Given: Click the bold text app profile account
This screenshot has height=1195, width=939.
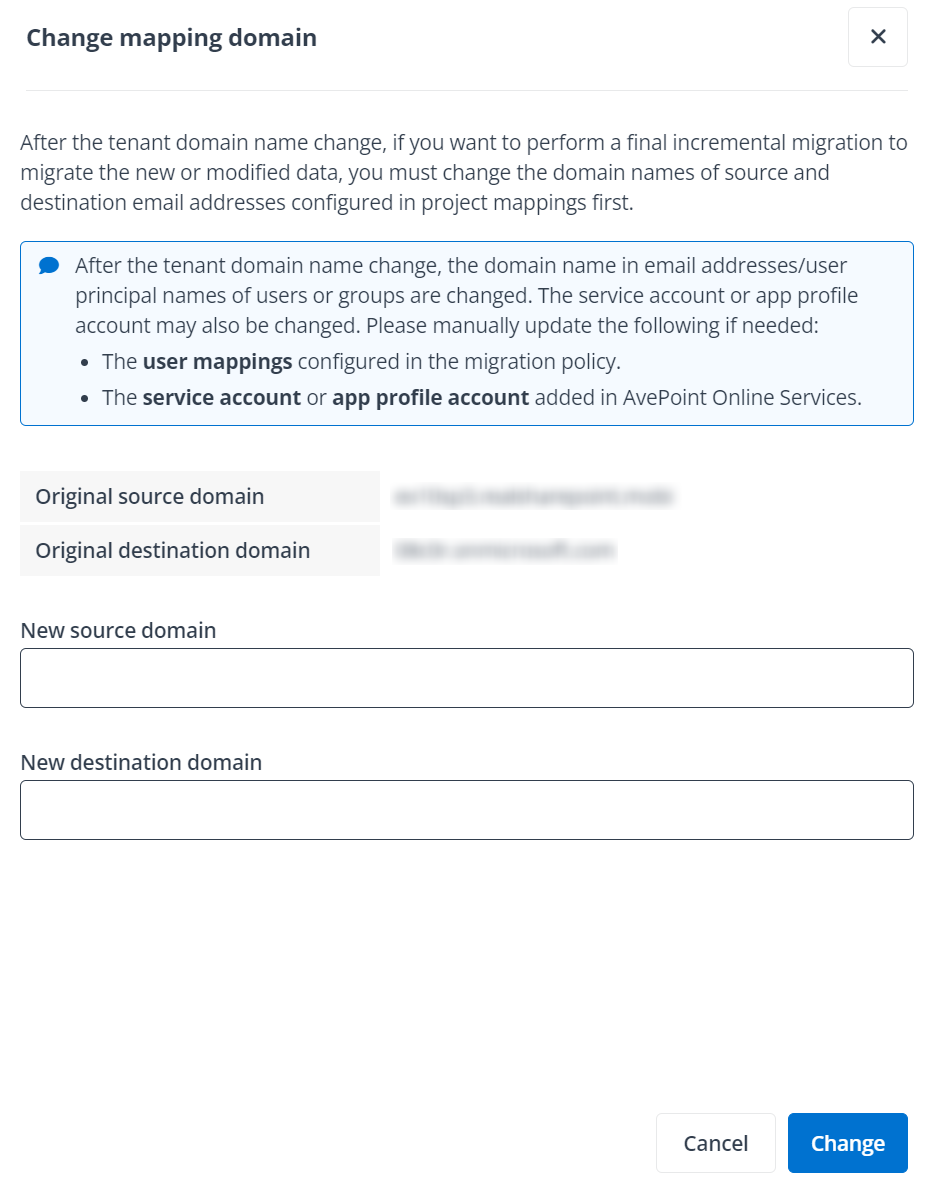Looking at the screenshot, I should click(x=430, y=397).
